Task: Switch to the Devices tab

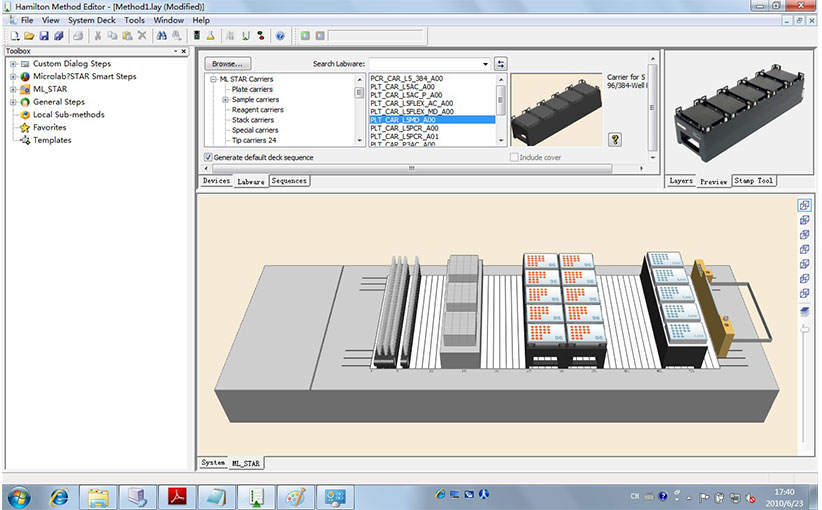Action: pos(217,181)
